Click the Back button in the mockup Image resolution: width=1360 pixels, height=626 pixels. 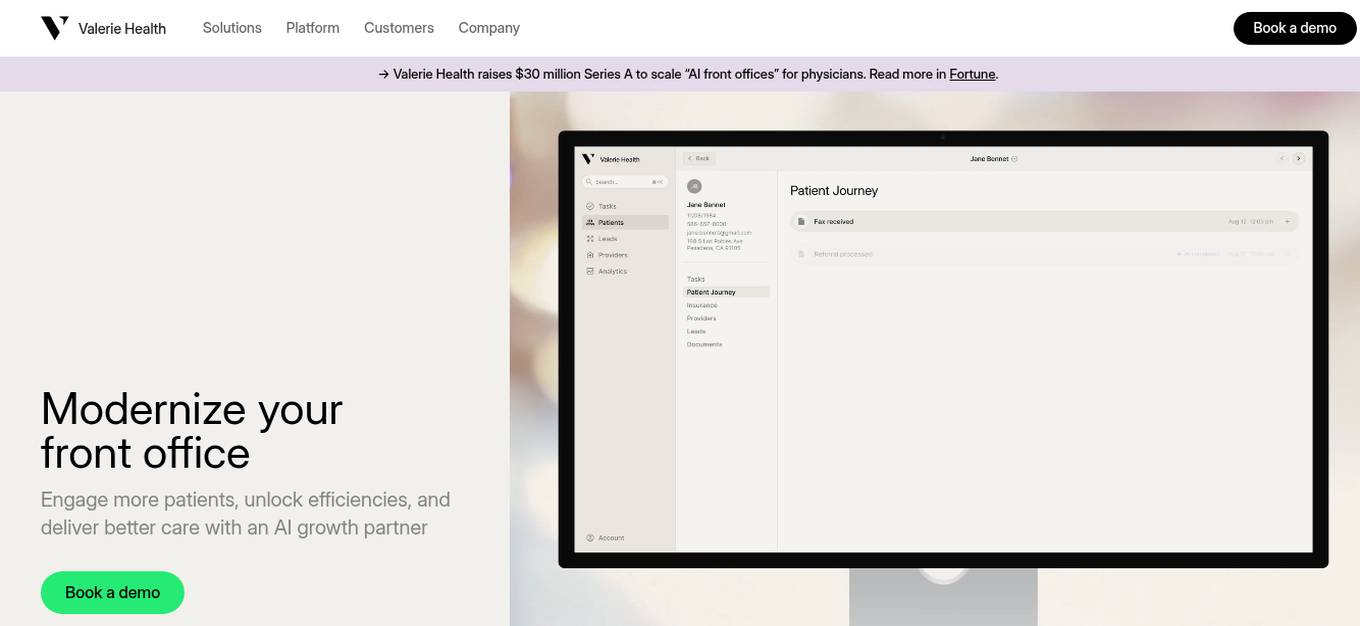coord(699,158)
